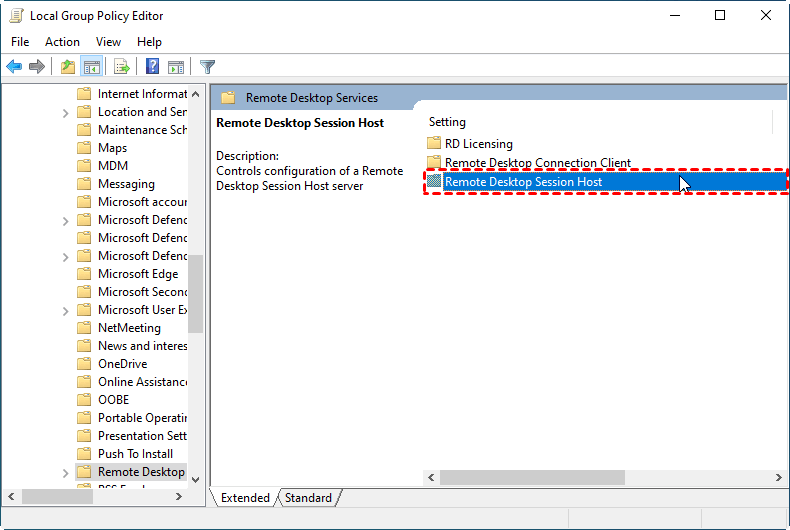Open the File menu
This screenshot has width=790, height=530.
click(20, 42)
